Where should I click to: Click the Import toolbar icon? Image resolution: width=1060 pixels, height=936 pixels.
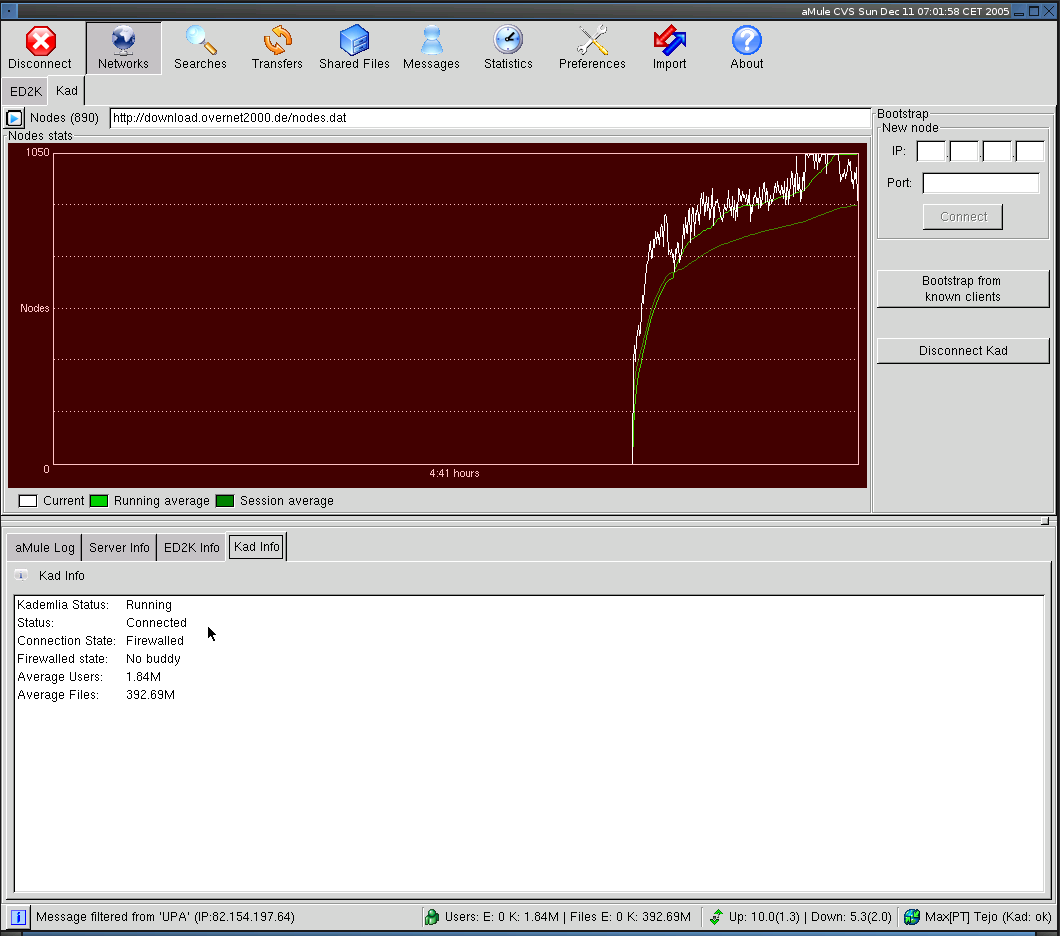[669, 48]
